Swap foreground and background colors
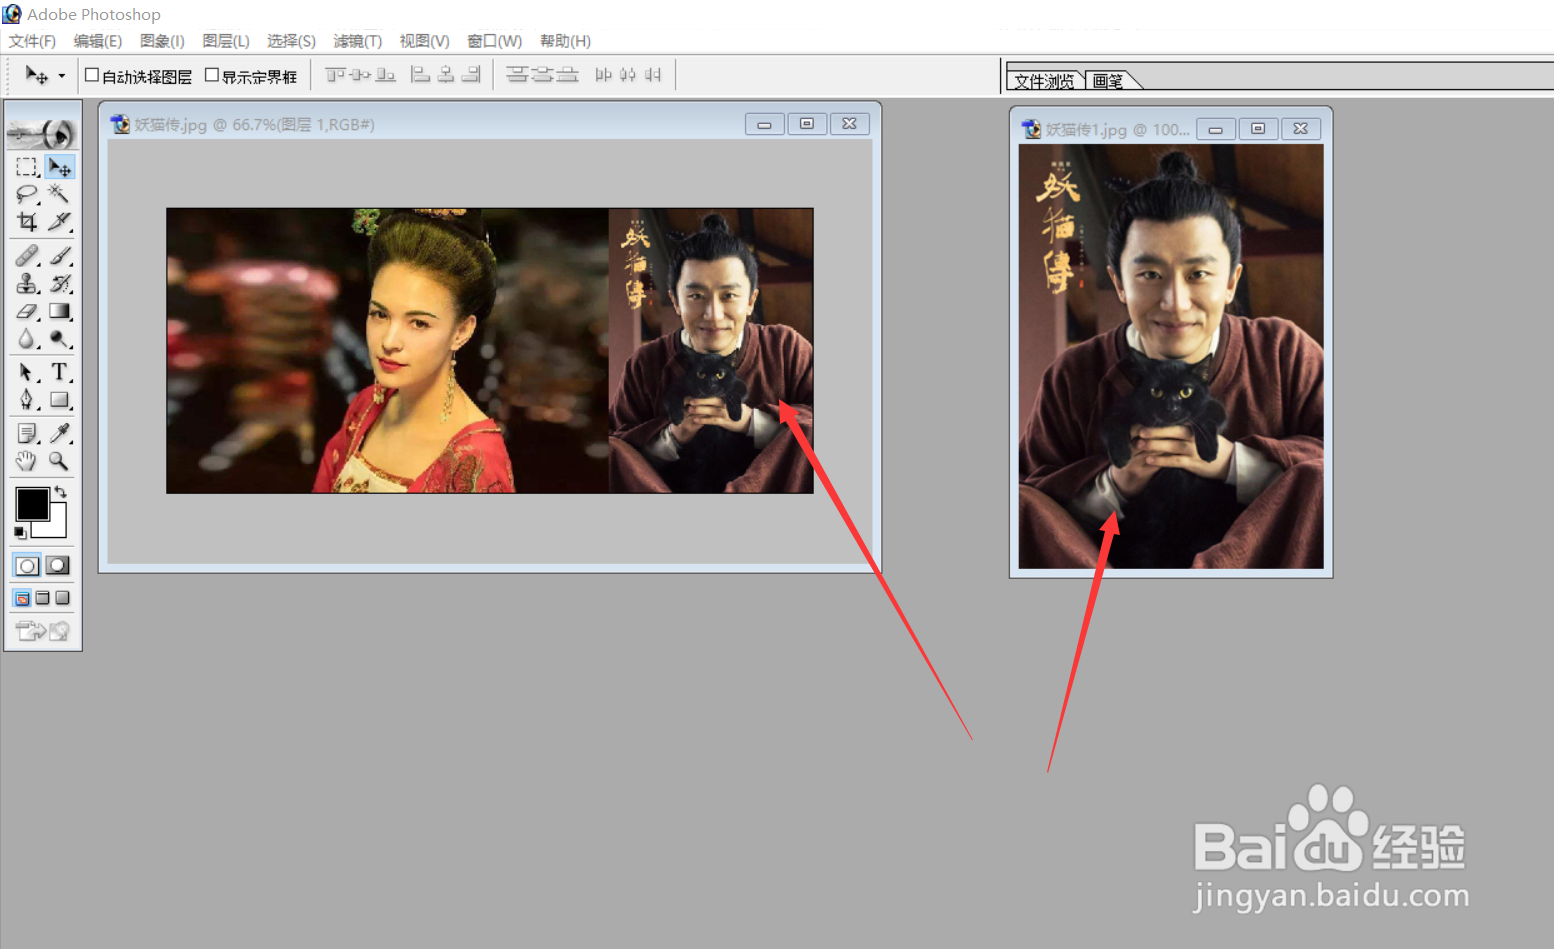Screen dimensions: 1554x949 click(x=61, y=492)
